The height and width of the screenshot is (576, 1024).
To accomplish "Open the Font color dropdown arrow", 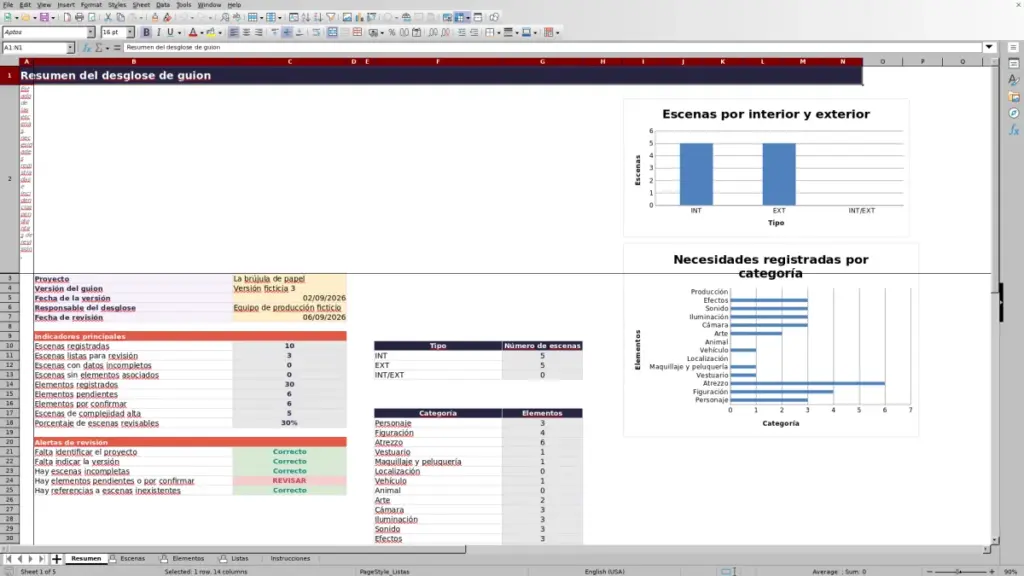I will click(201, 33).
